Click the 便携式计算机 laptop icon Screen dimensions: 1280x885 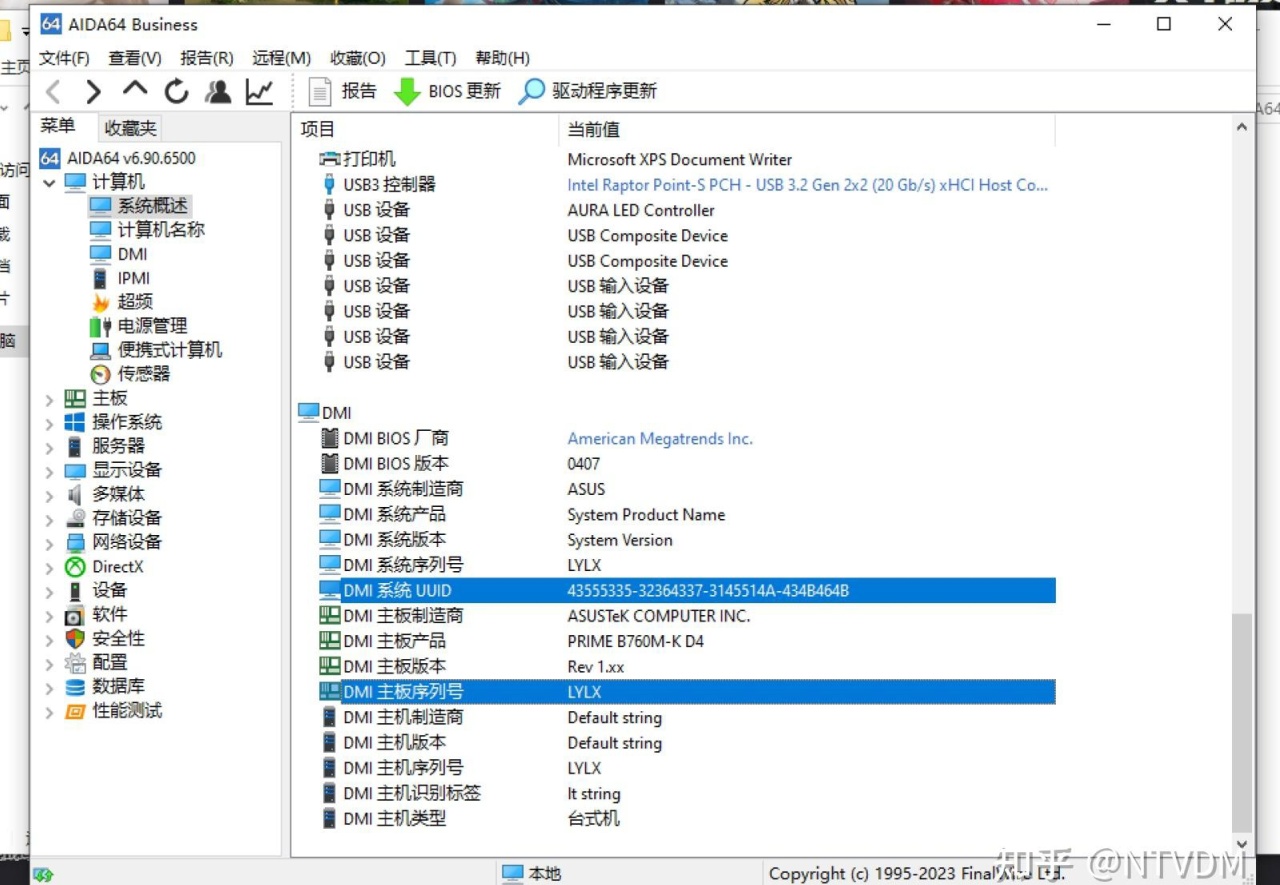click(x=100, y=351)
